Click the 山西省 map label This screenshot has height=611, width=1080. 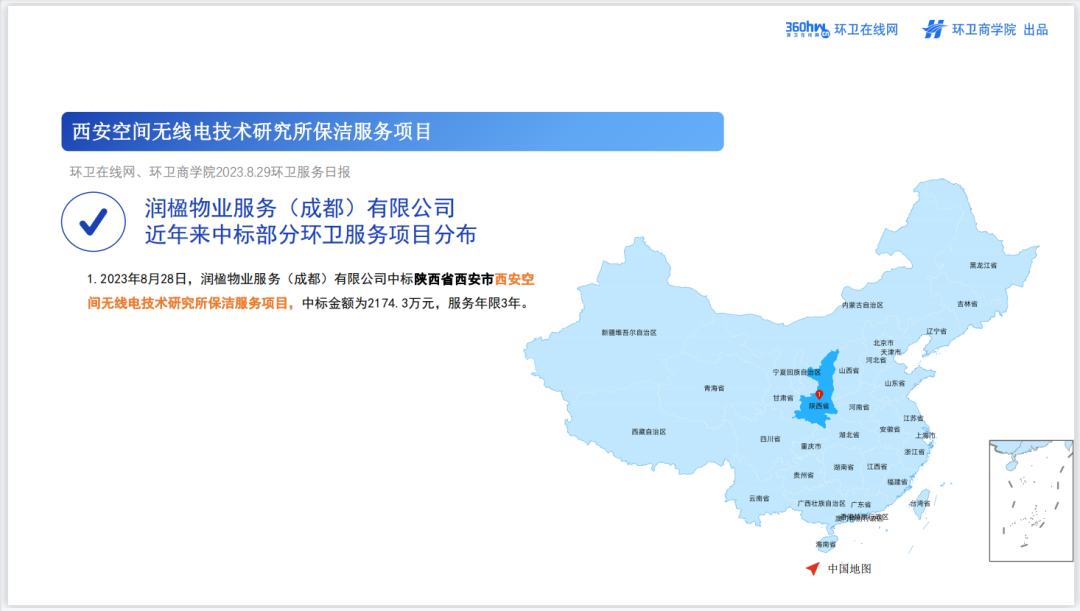849,371
